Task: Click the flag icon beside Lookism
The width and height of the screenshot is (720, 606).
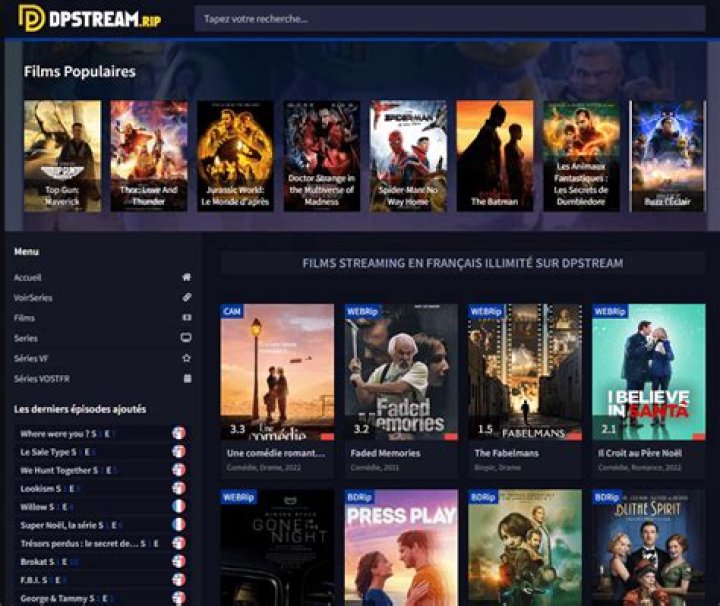Action: click(x=179, y=488)
